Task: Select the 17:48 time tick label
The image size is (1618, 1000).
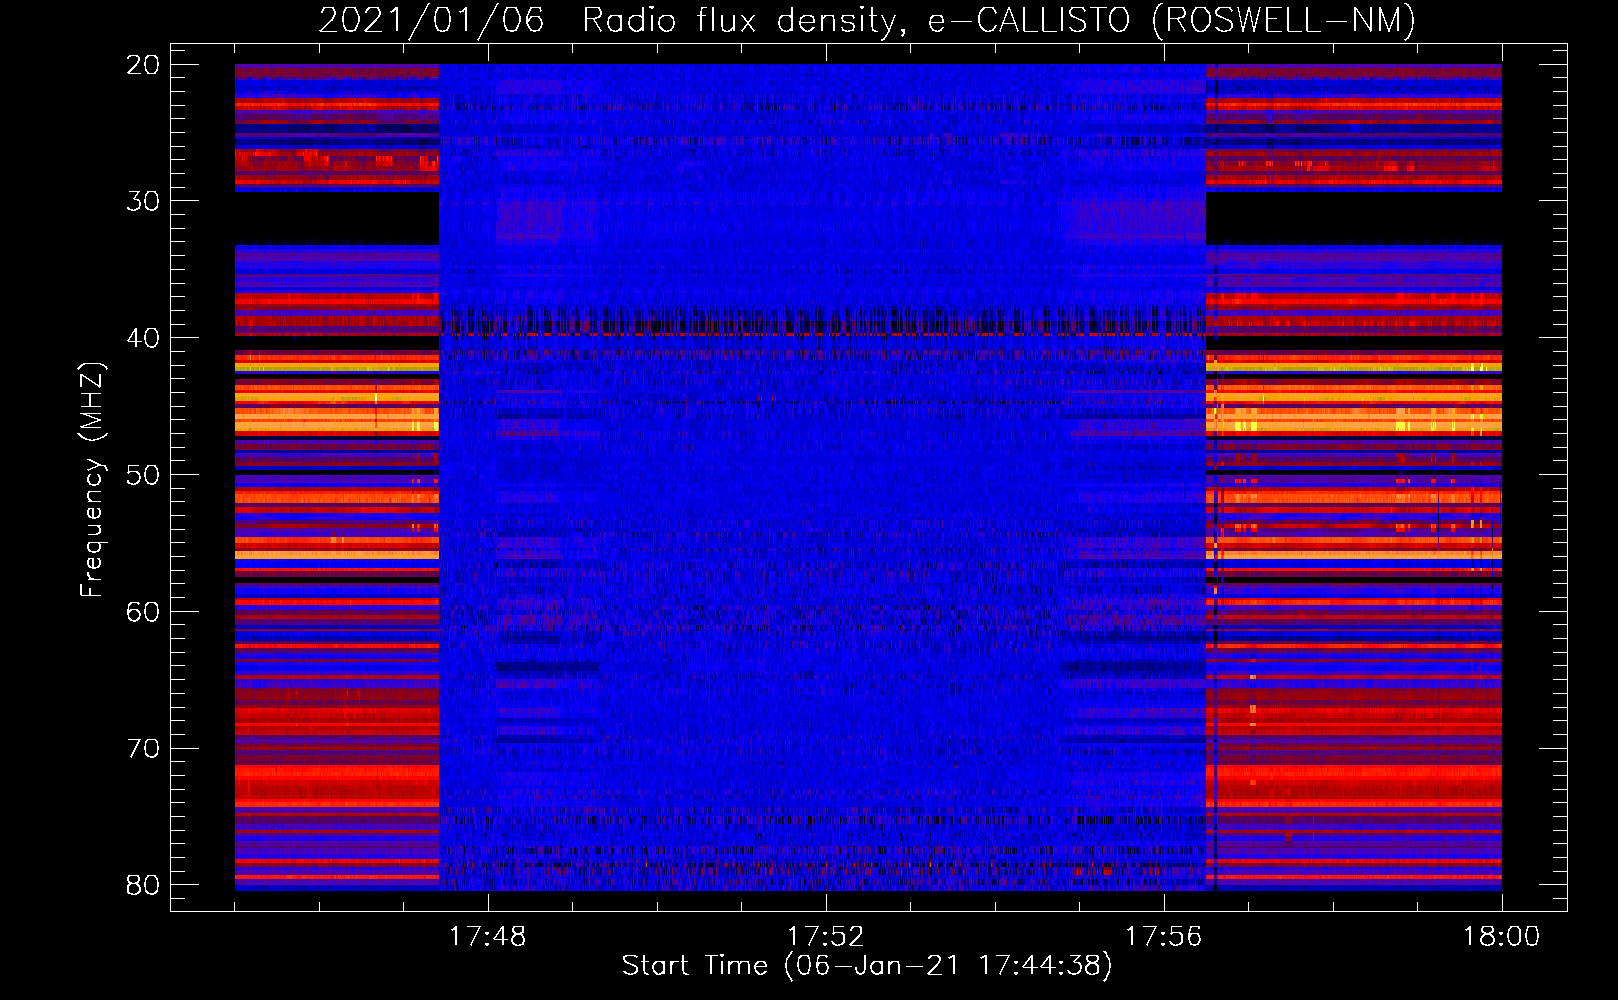Action: [x=488, y=937]
